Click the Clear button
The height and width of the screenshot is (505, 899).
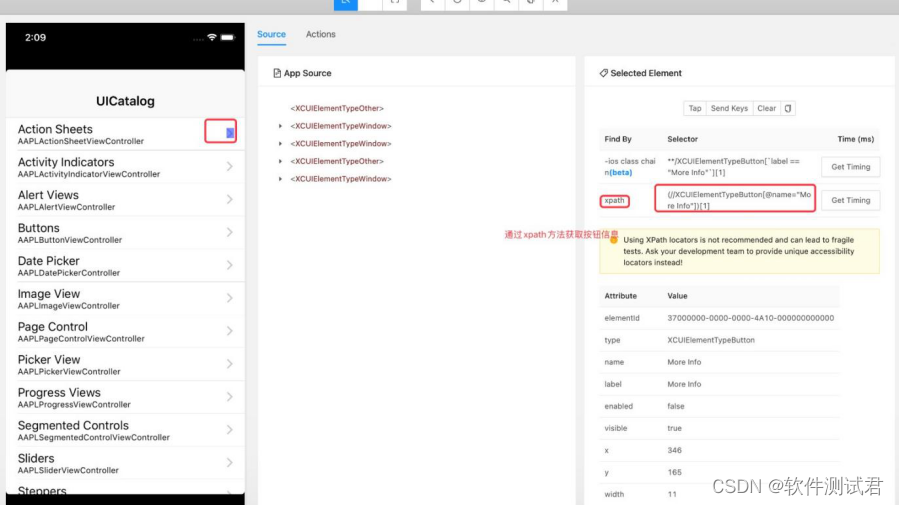[766, 108]
